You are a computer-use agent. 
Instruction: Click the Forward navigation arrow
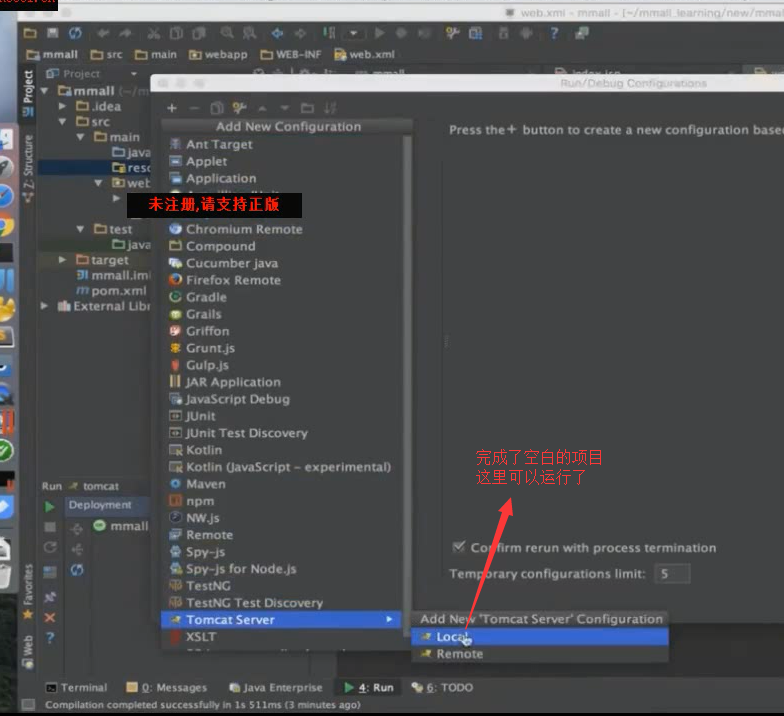pos(300,33)
